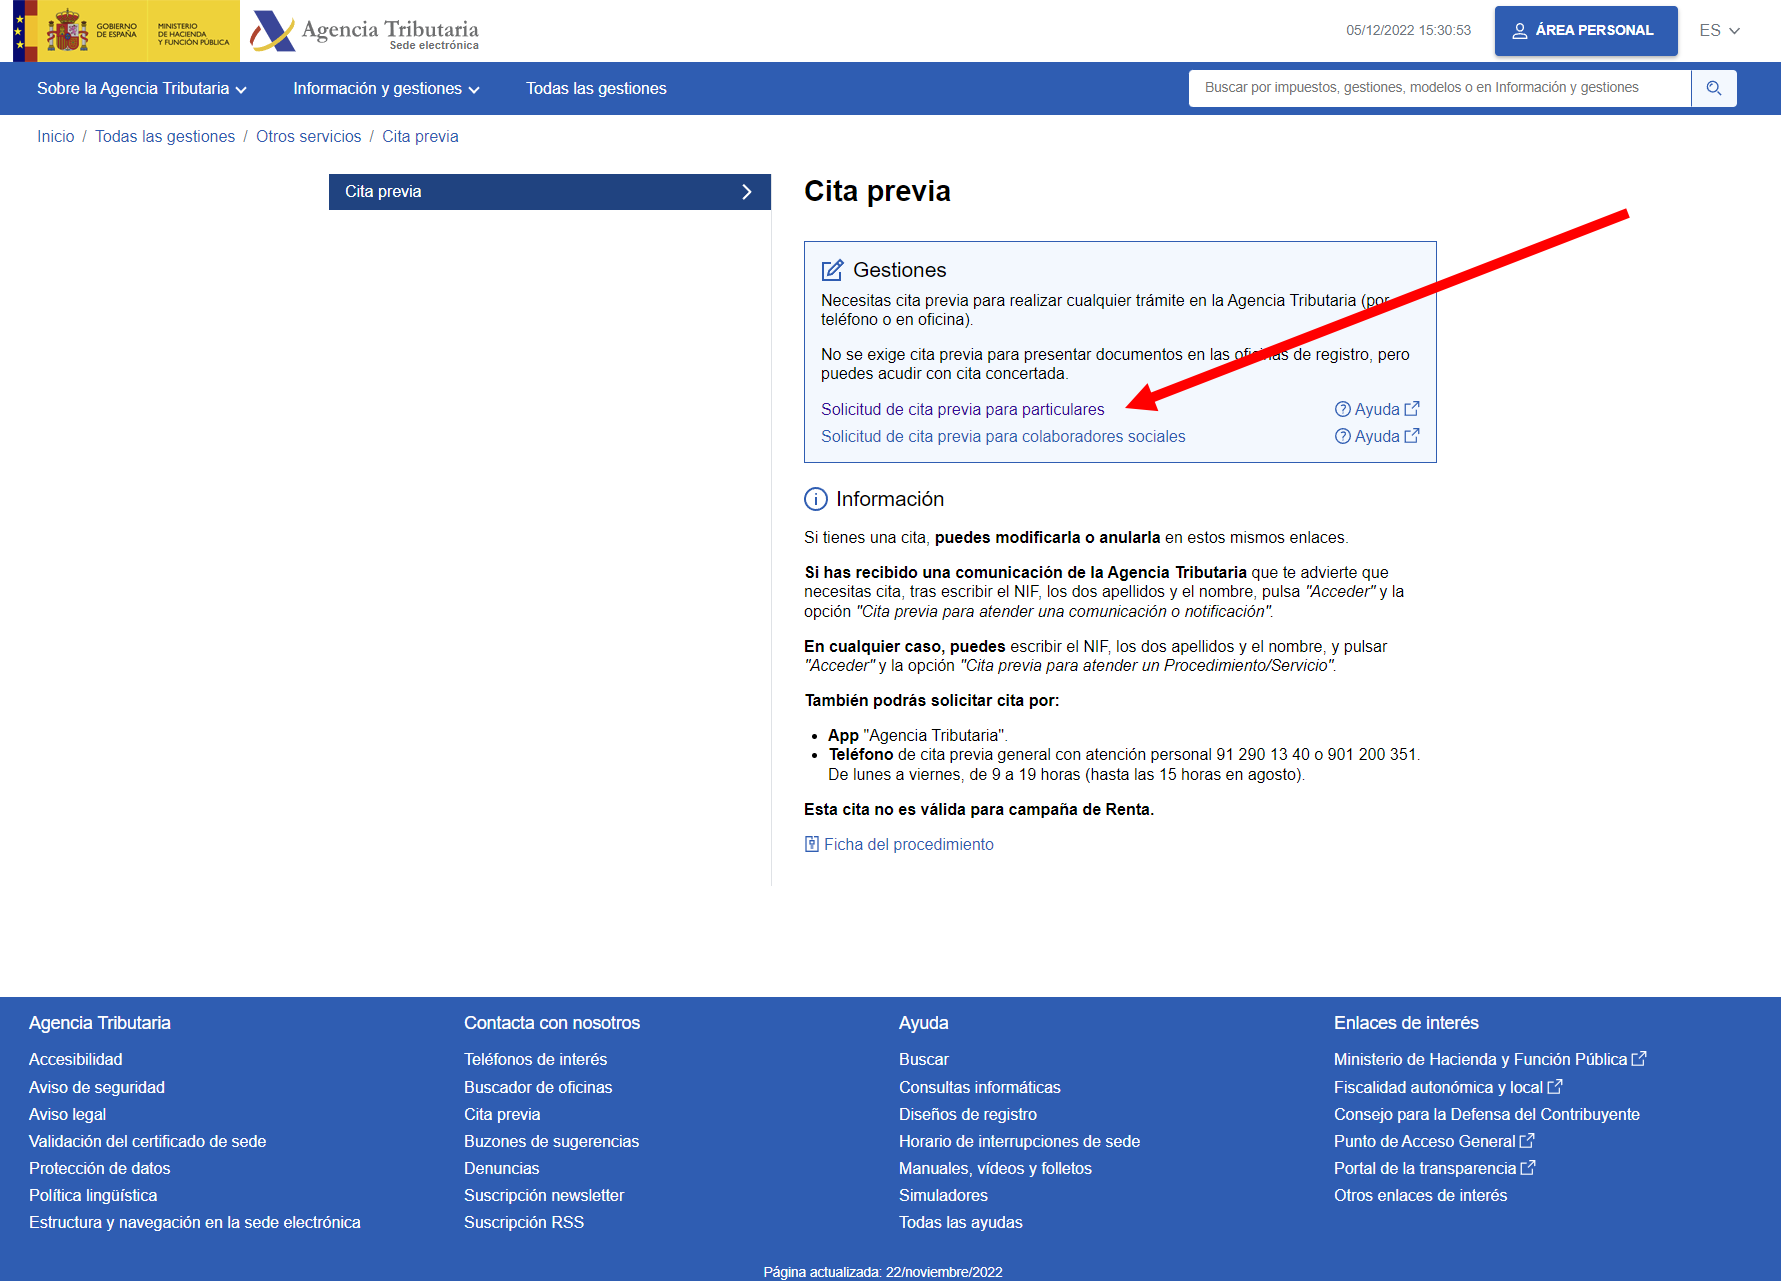
Task: Click the search magnifier icon button
Action: click(x=1713, y=88)
